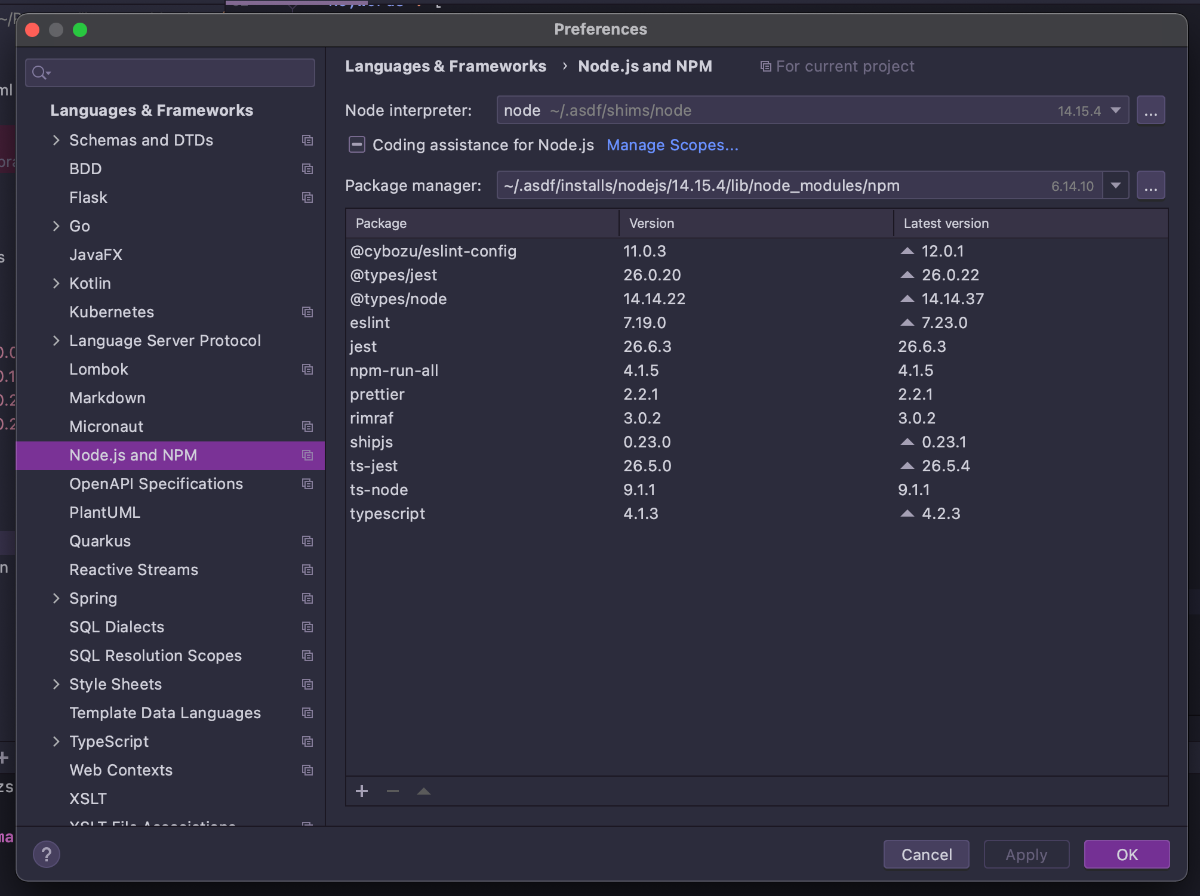Click the update arrow icon for typescript
This screenshot has height=896, width=1200.
[907, 513]
